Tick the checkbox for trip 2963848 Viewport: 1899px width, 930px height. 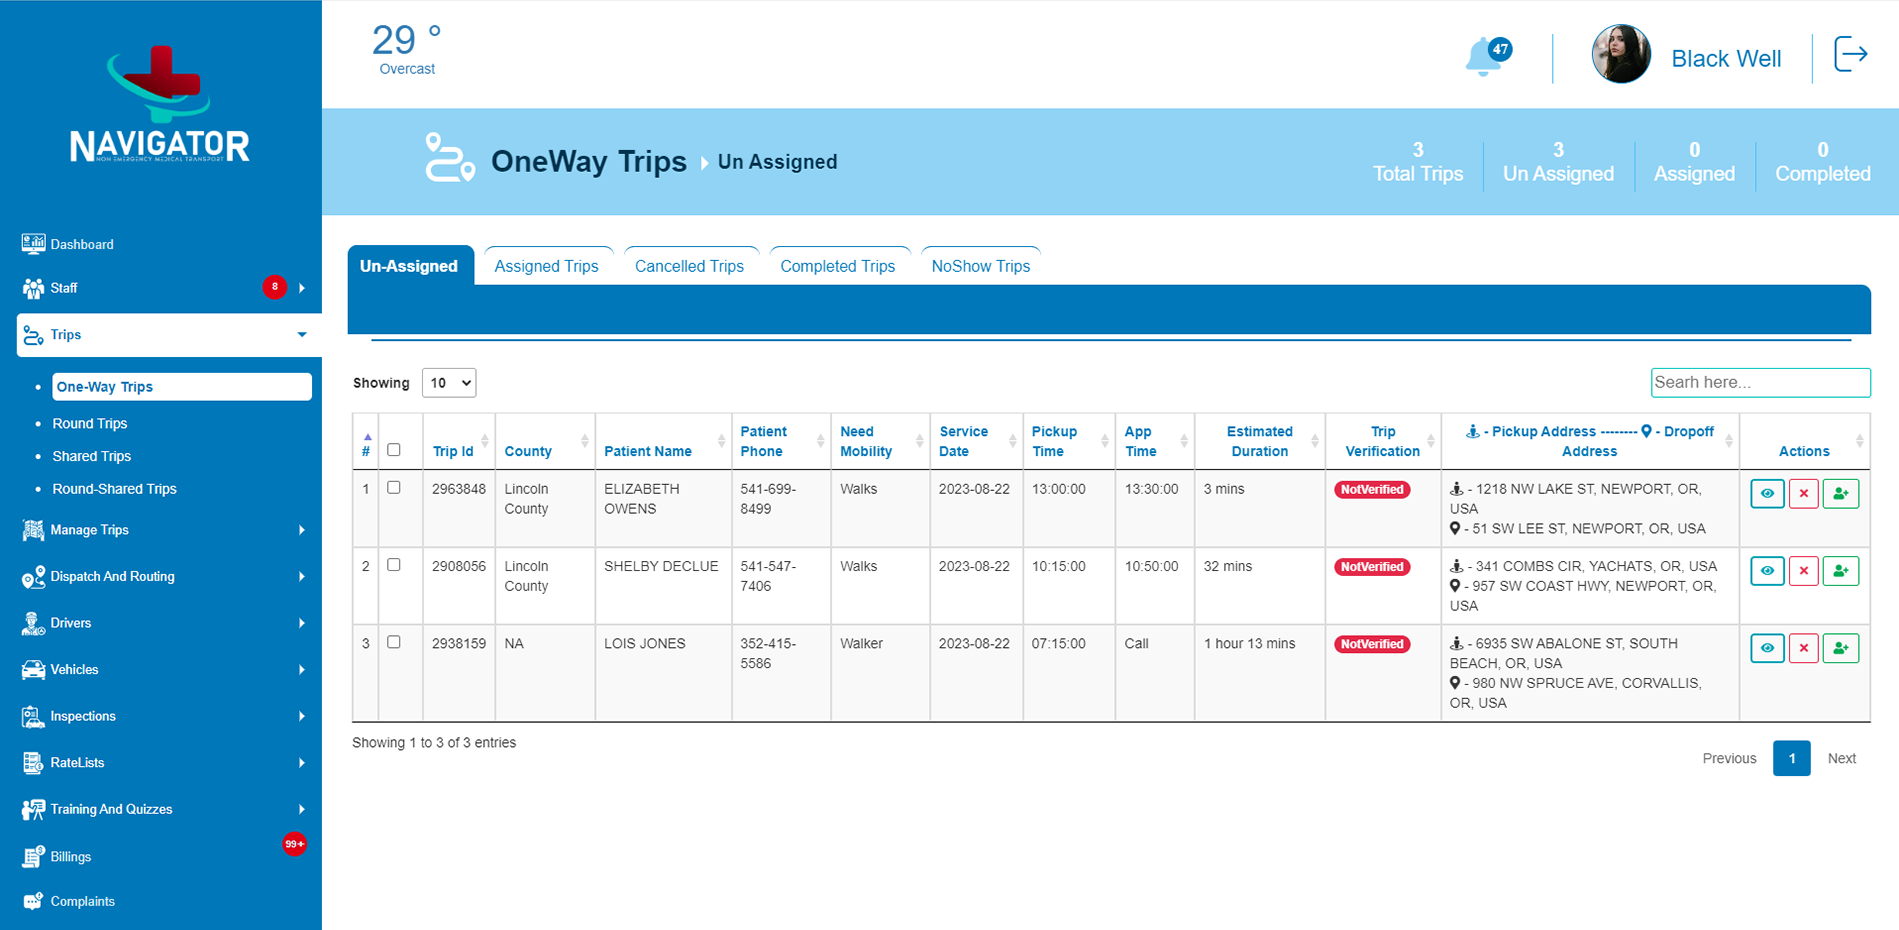click(394, 488)
